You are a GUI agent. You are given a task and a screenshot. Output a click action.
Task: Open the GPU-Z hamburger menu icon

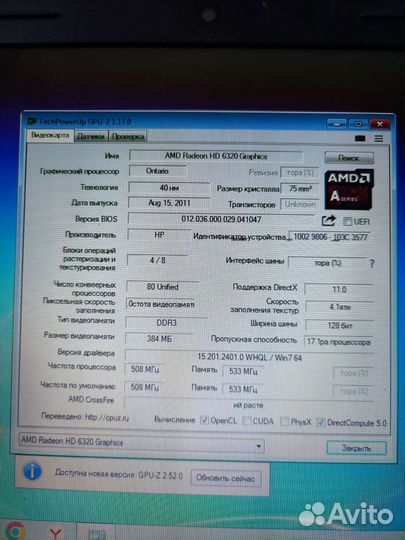[x=378, y=138]
